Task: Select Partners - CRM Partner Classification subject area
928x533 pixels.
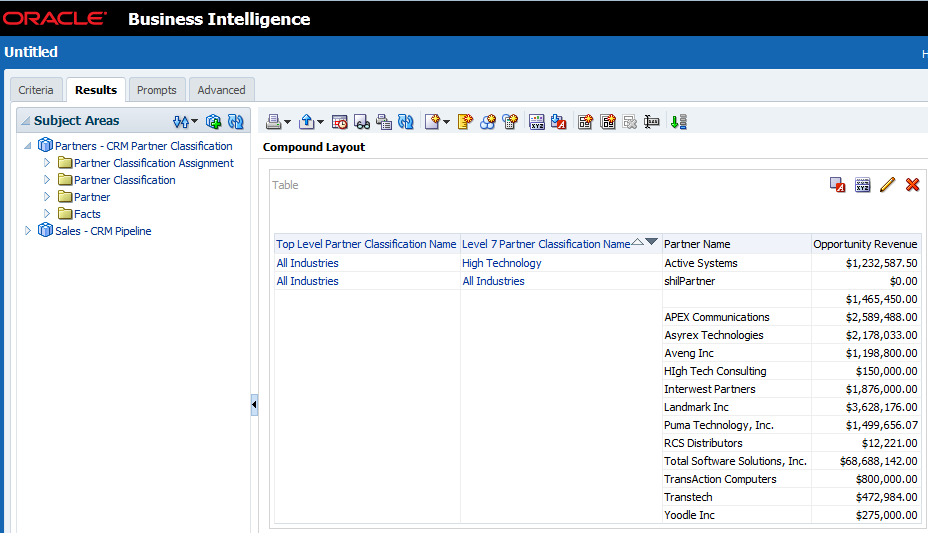Action: 144,146
